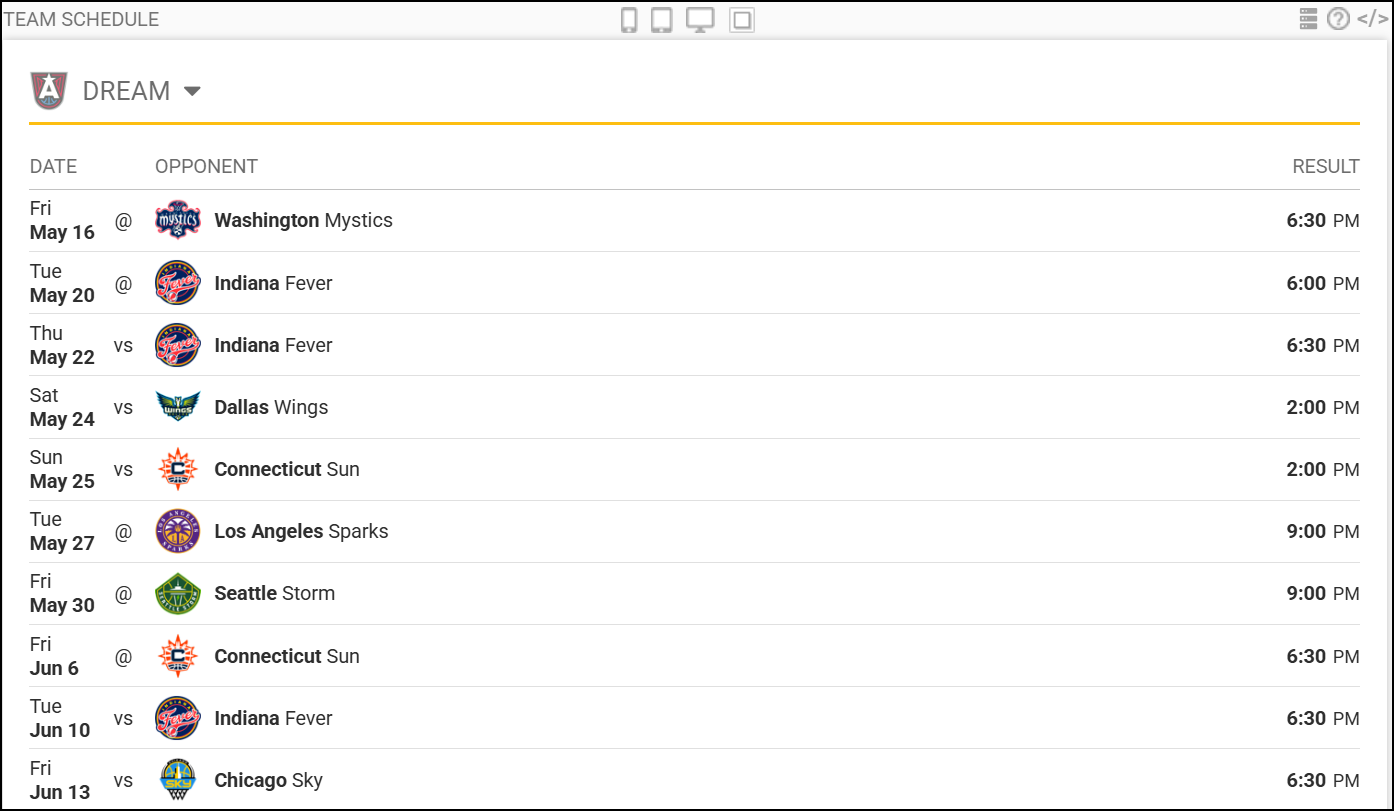The height and width of the screenshot is (811, 1394).
Task: Select the Tue May 20 date cell
Action: pos(62,283)
